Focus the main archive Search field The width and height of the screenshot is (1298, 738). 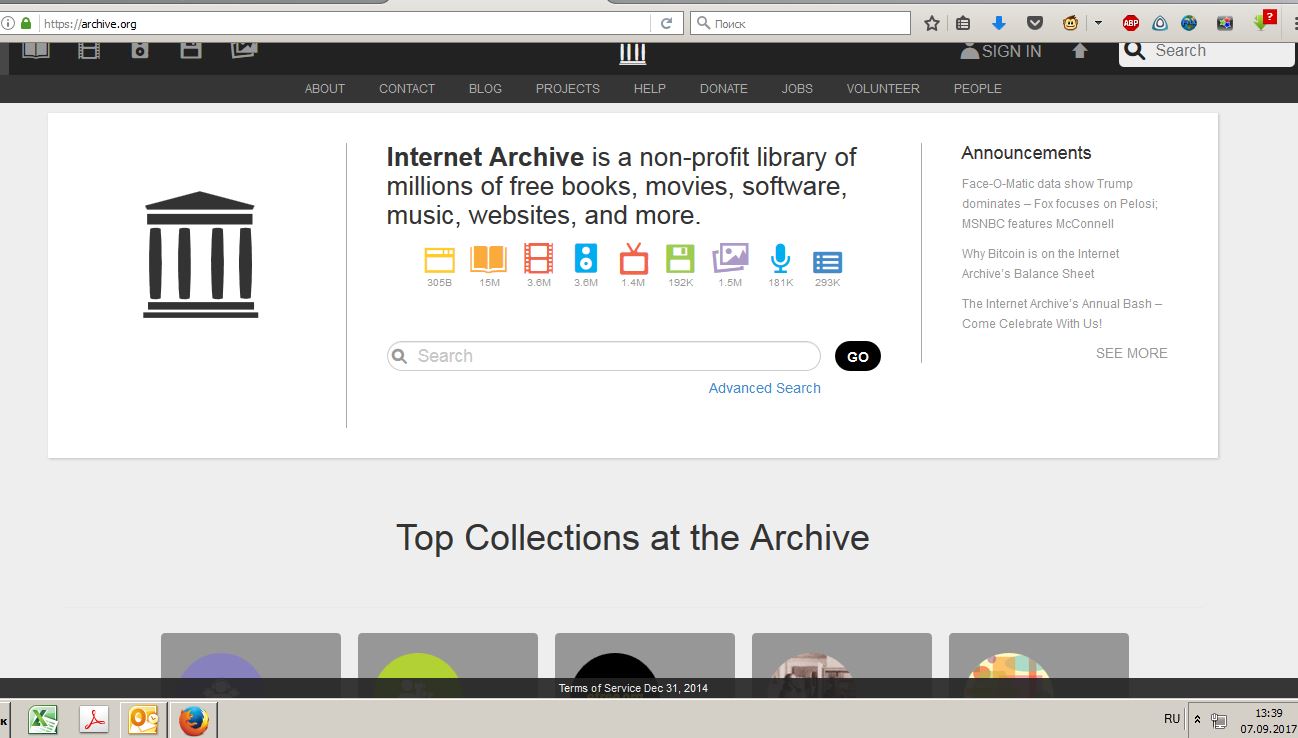tap(604, 356)
